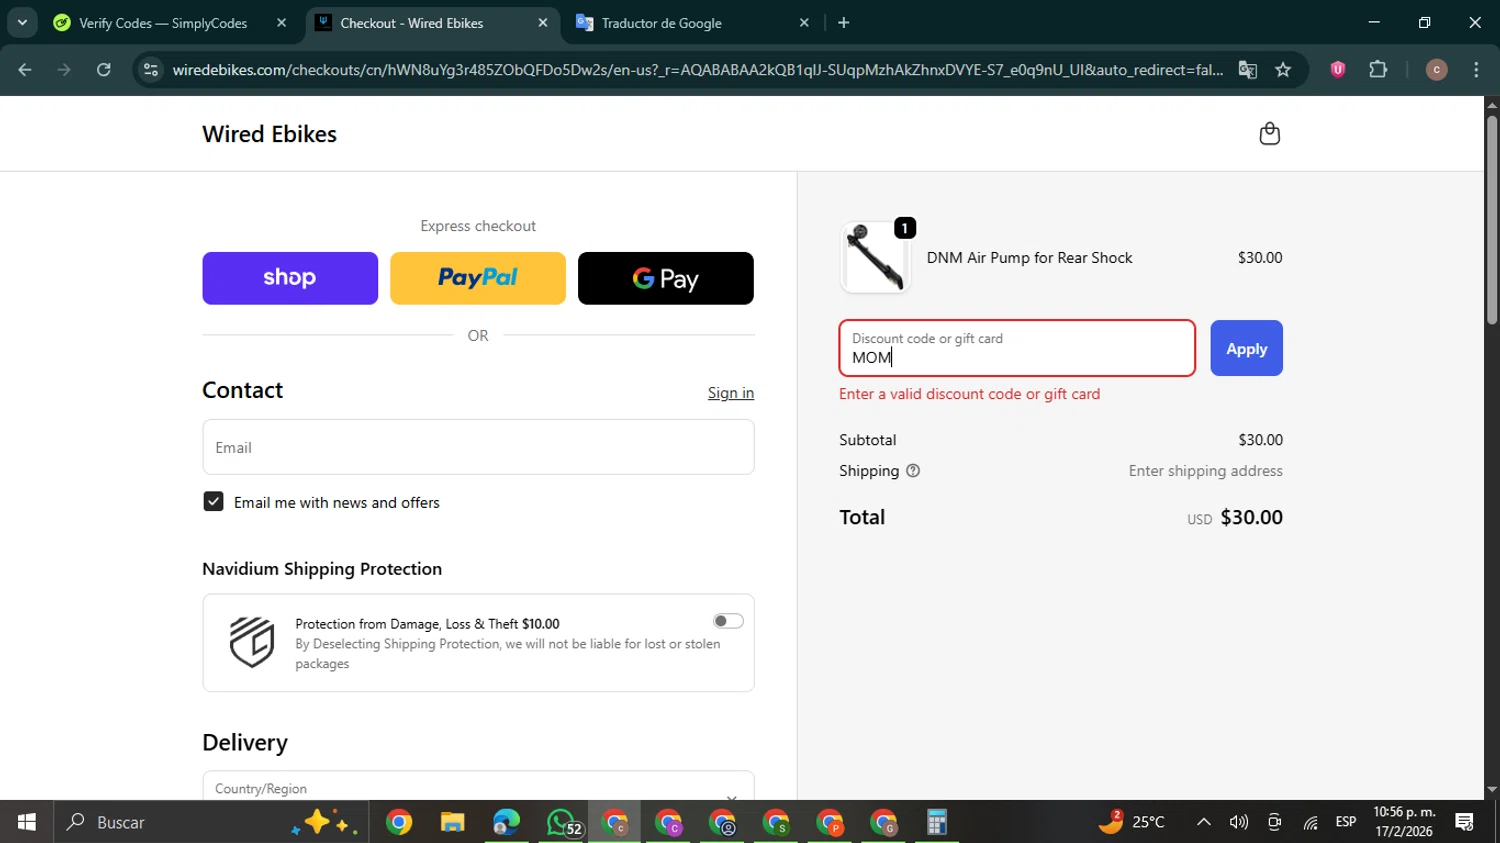1500x843 pixels.
Task: Open the tab search dropdown arrow
Action: [22, 23]
